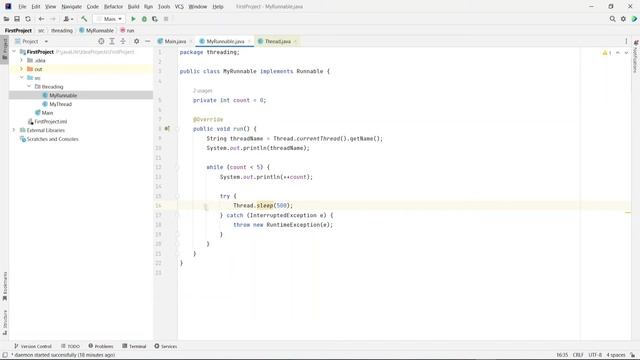
Task: Go to previous highlighted problem arrow
Action: pyautogui.click(x=618, y=53)
